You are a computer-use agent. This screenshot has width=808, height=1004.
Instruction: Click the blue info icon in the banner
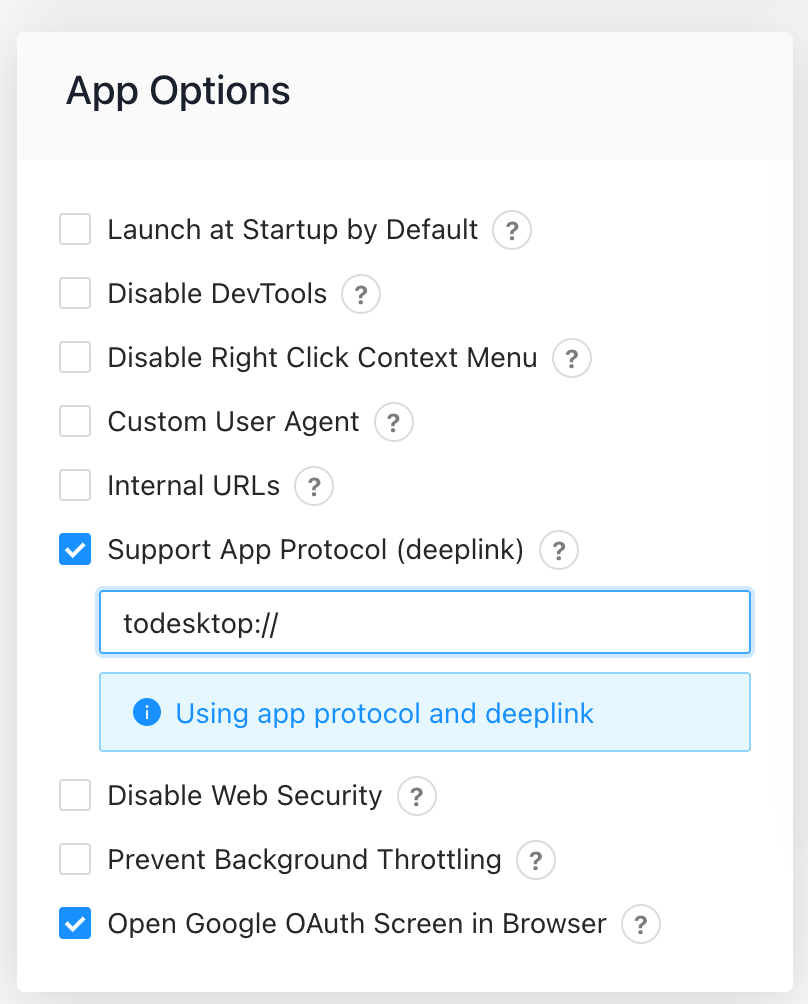click(146, 713)
